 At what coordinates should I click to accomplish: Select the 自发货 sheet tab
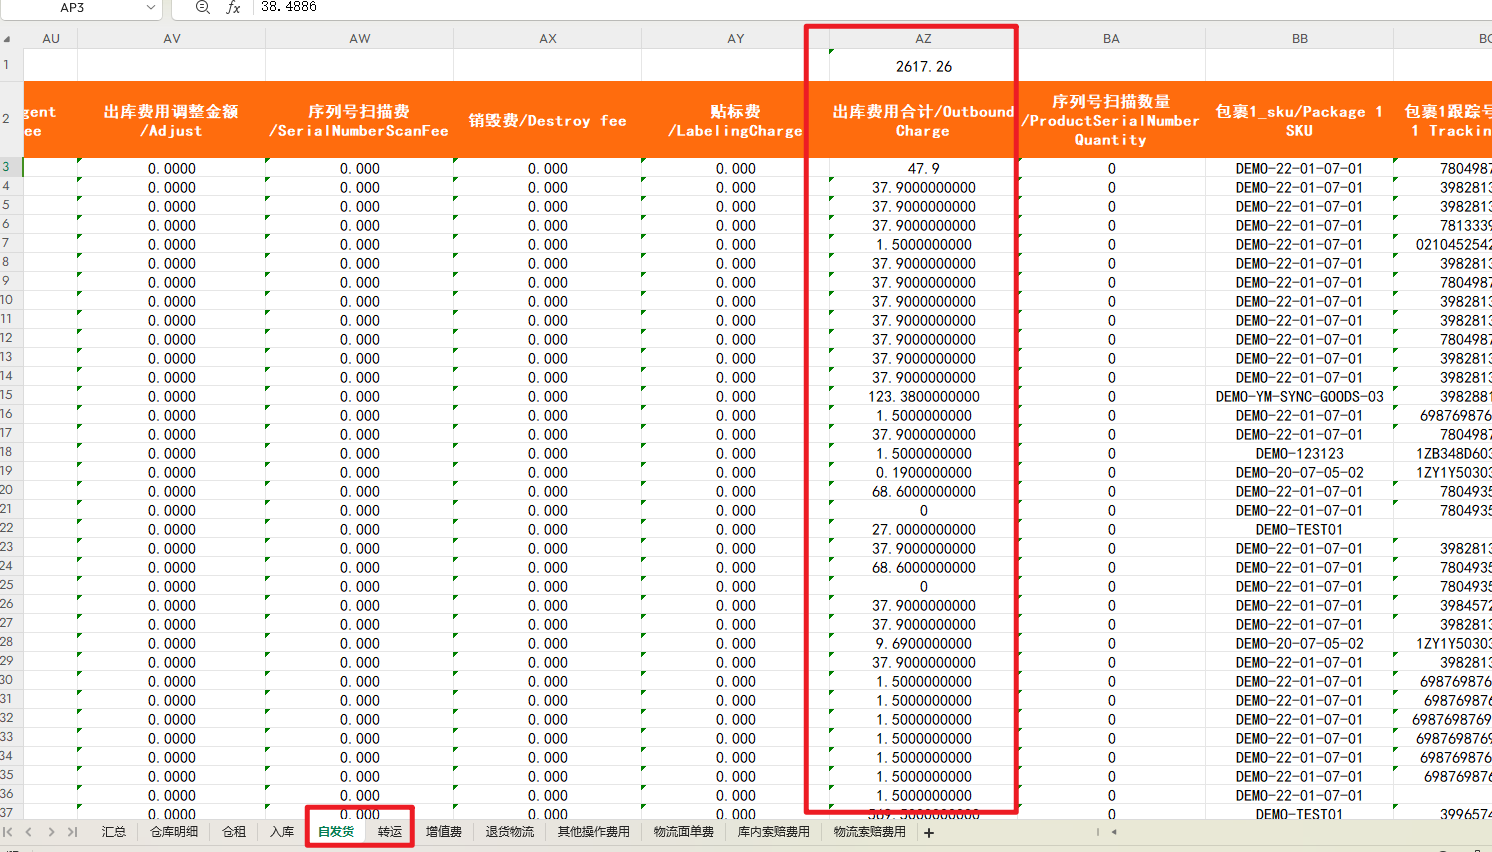click(x=336, y=832)
